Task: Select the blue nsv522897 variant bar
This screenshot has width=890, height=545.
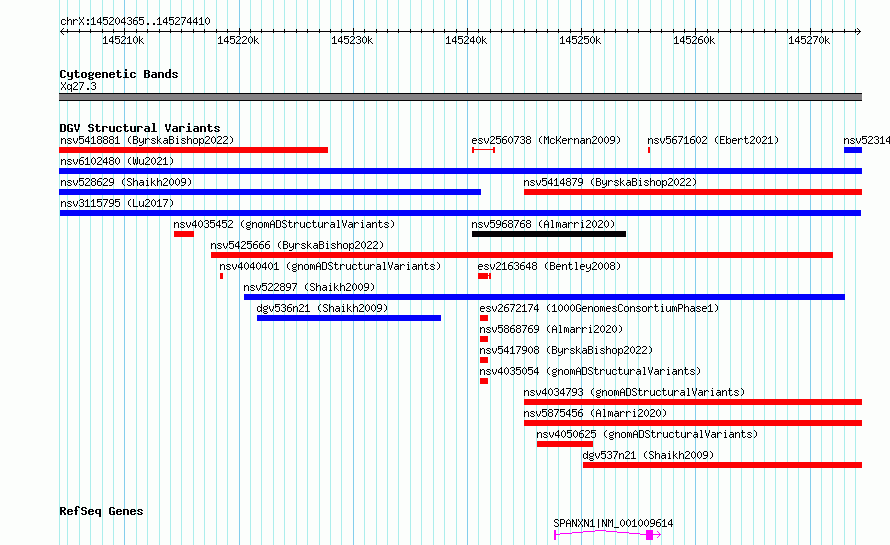Action: tap(544, 297)
